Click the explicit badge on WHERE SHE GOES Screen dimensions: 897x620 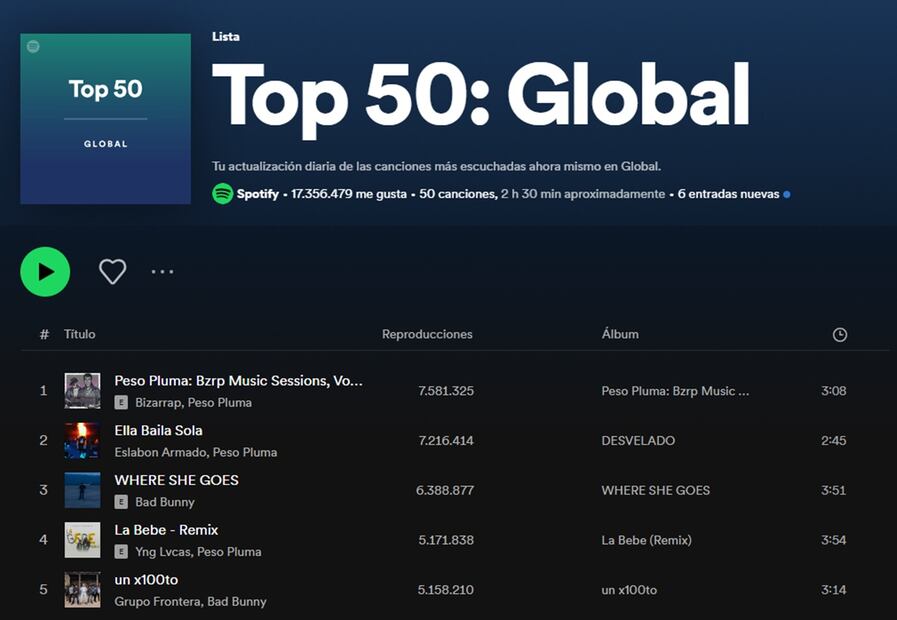click(121, 502)
